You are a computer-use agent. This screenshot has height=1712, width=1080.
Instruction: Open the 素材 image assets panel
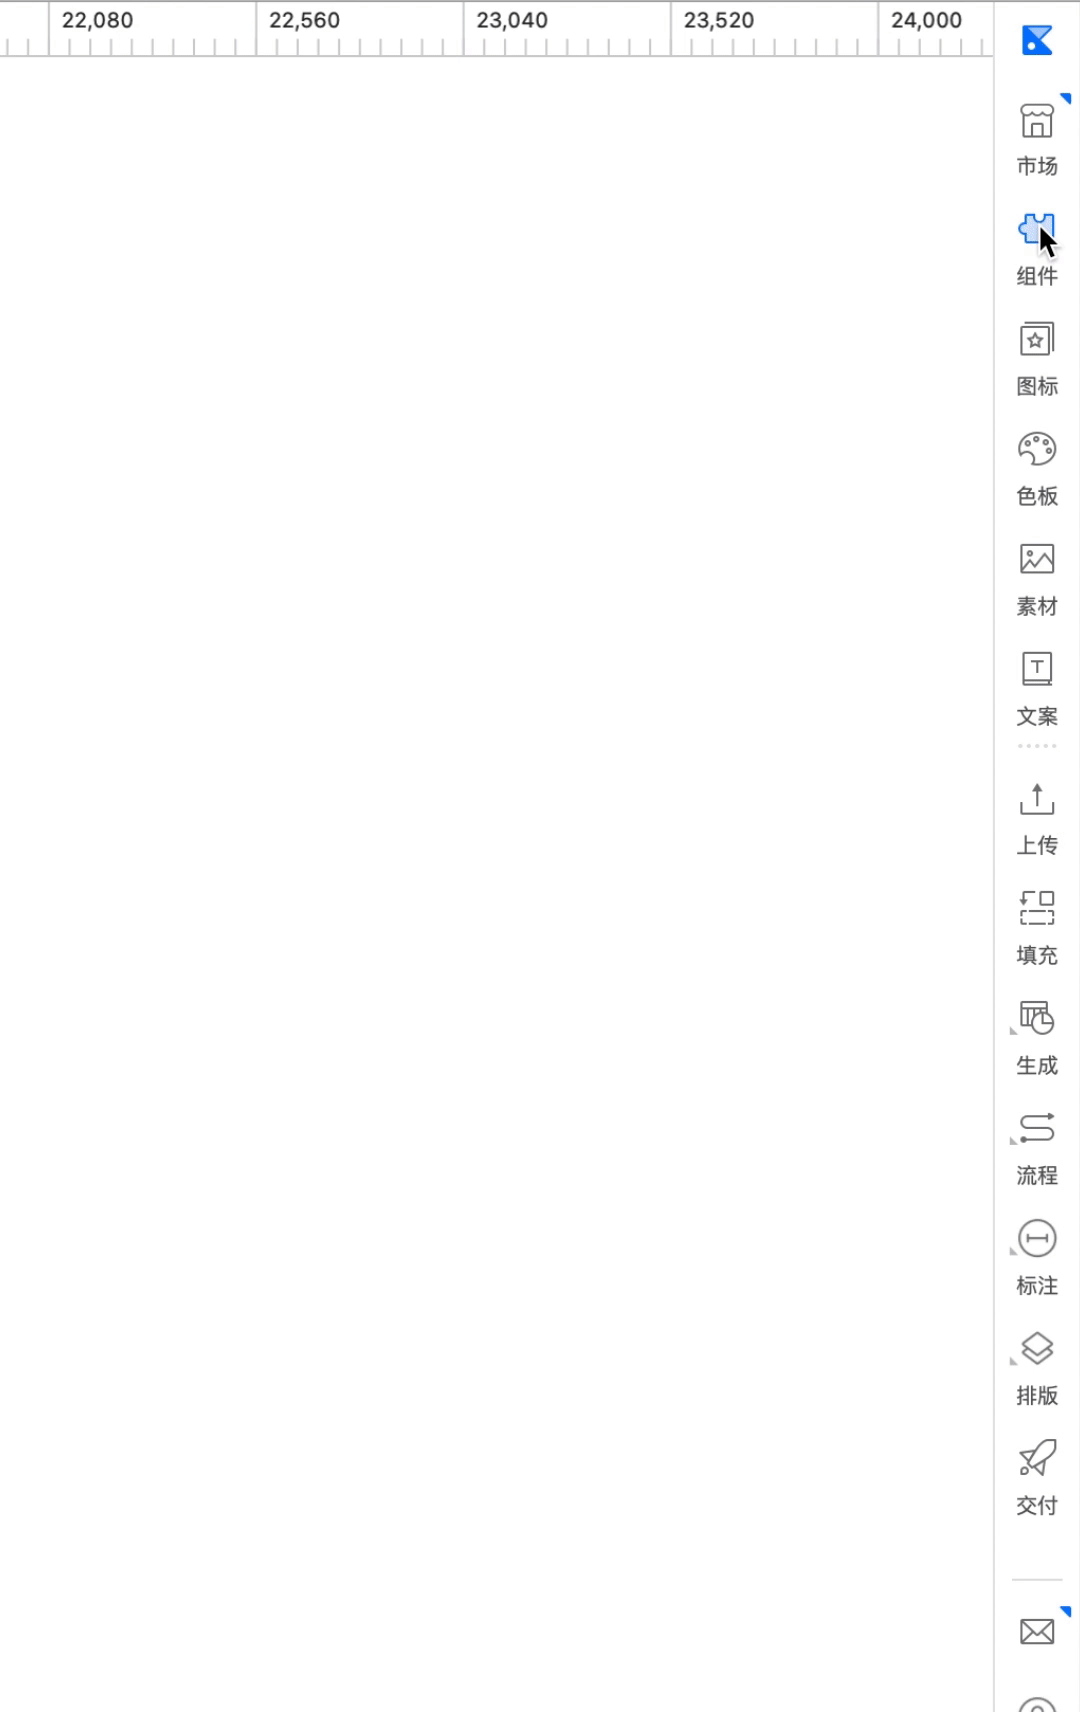(x=1037, y=579)
